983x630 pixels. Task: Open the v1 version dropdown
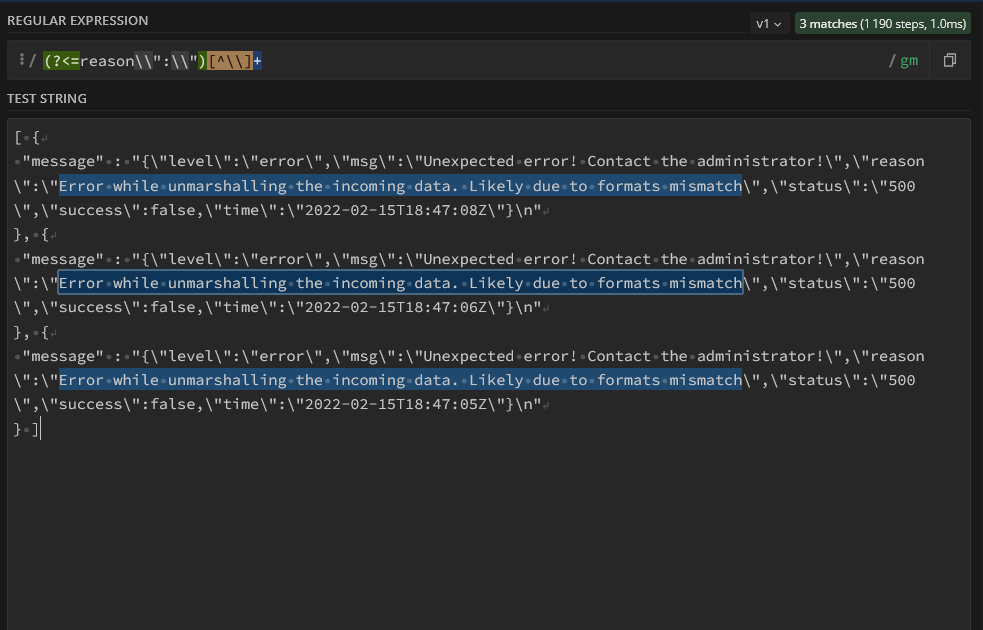[x=769, y=24]
